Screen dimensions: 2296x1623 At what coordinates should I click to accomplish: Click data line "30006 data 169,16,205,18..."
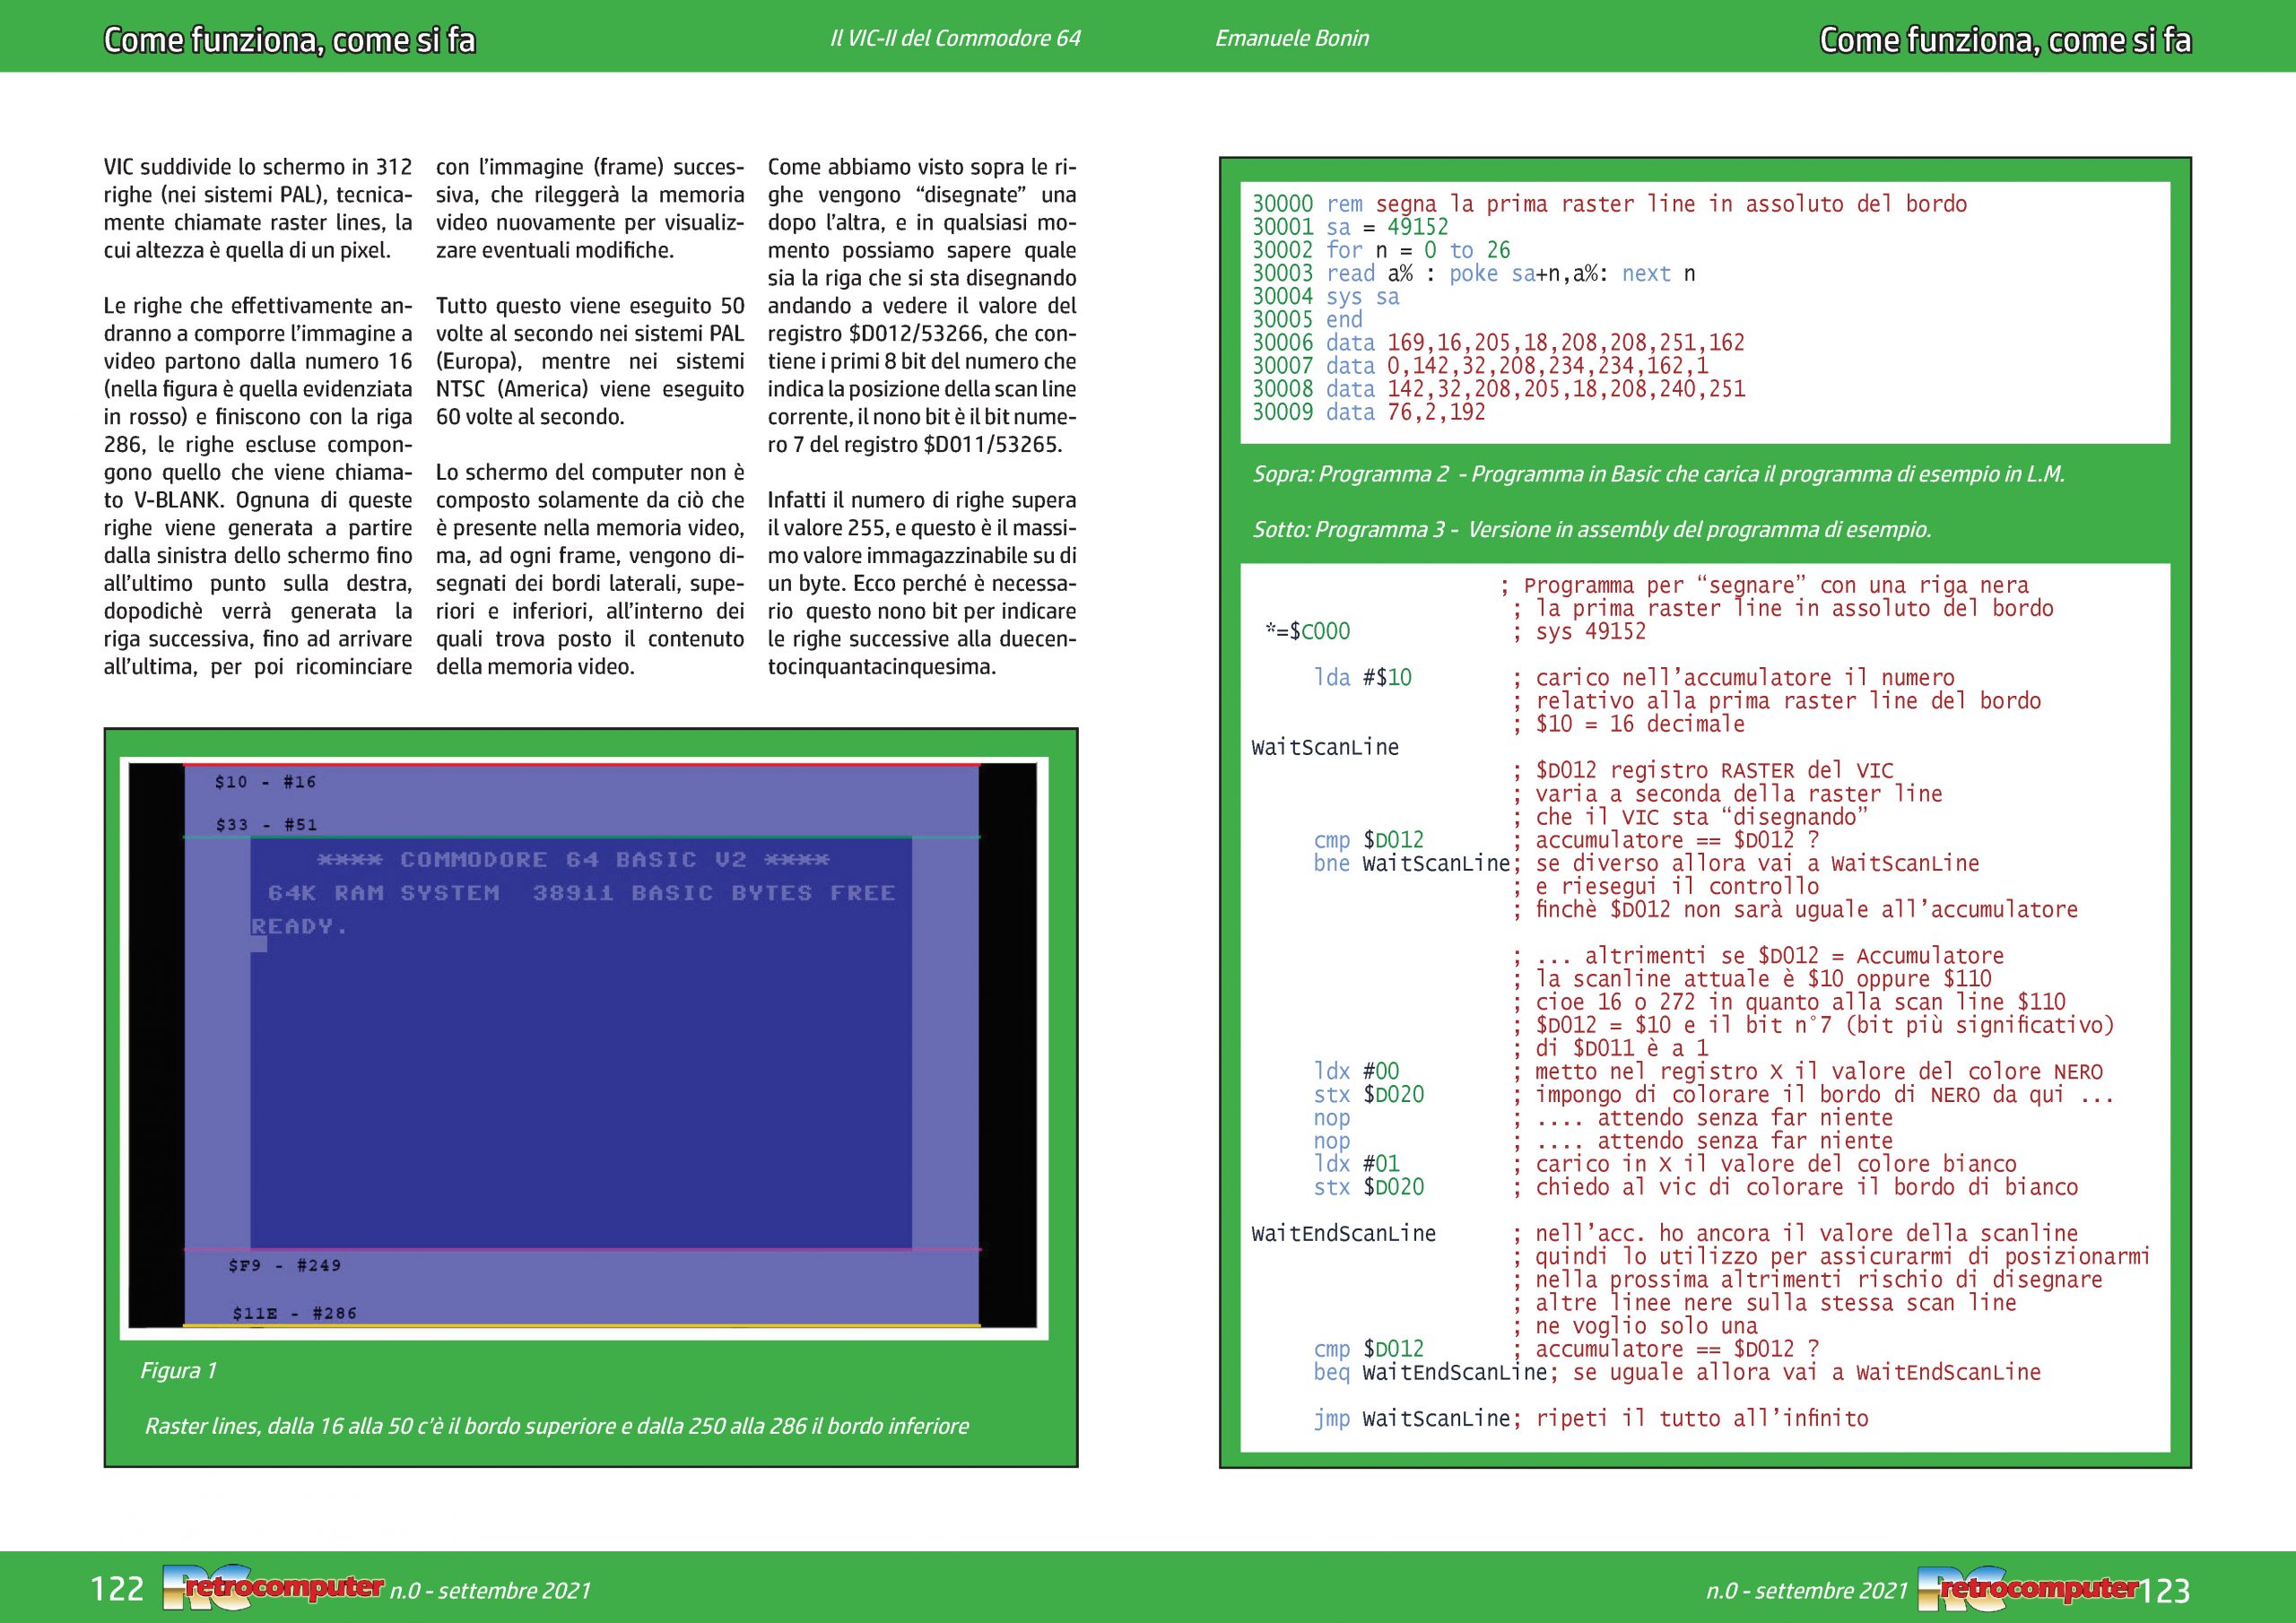point(1498,343)
